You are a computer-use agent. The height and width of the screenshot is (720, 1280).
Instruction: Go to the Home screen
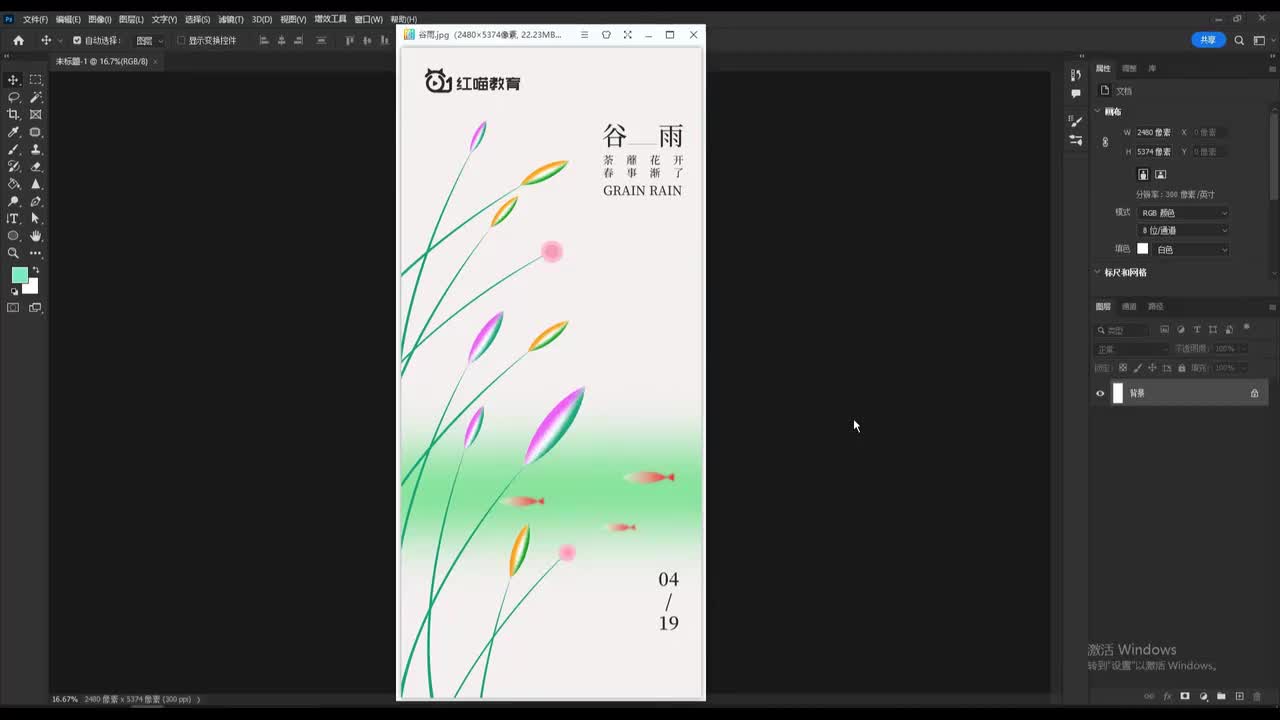point(18,40)
